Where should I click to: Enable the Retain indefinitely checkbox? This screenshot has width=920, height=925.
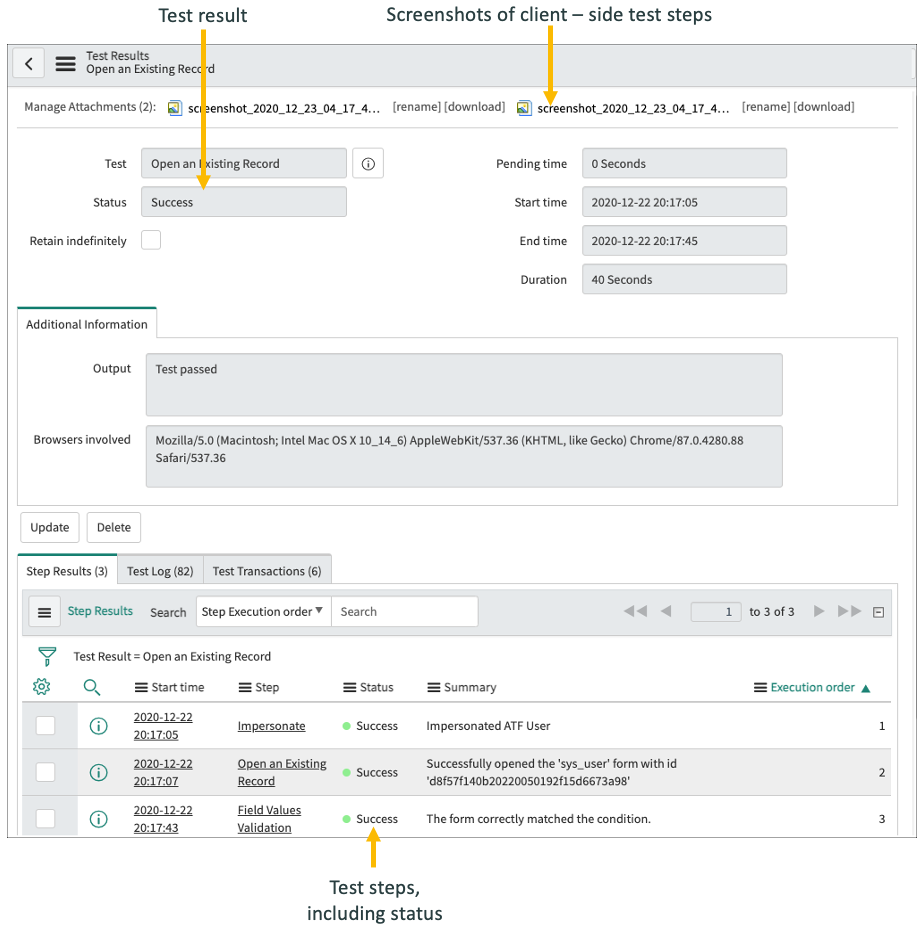[150, 240]
